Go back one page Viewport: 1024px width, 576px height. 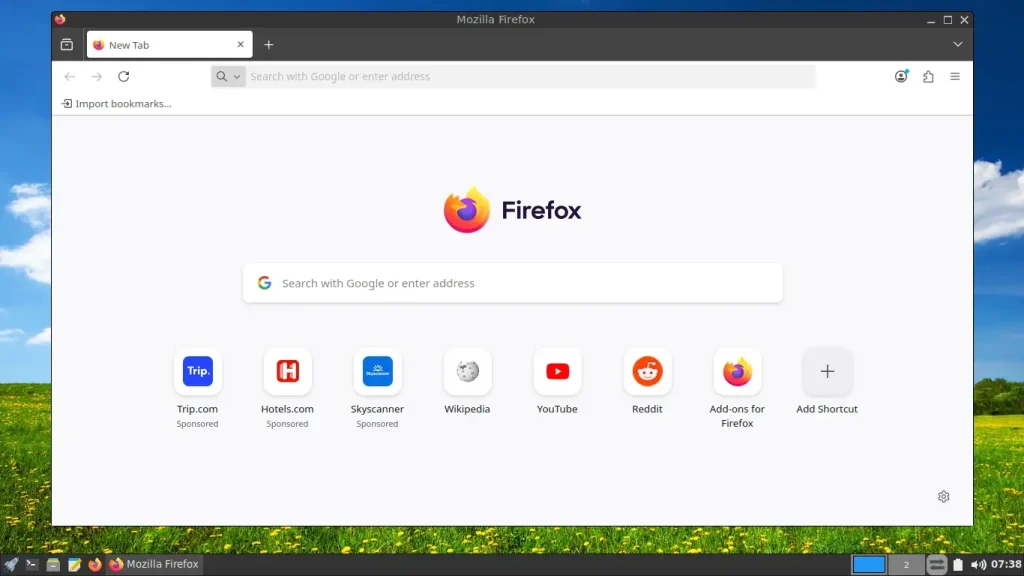click(70, 76)
